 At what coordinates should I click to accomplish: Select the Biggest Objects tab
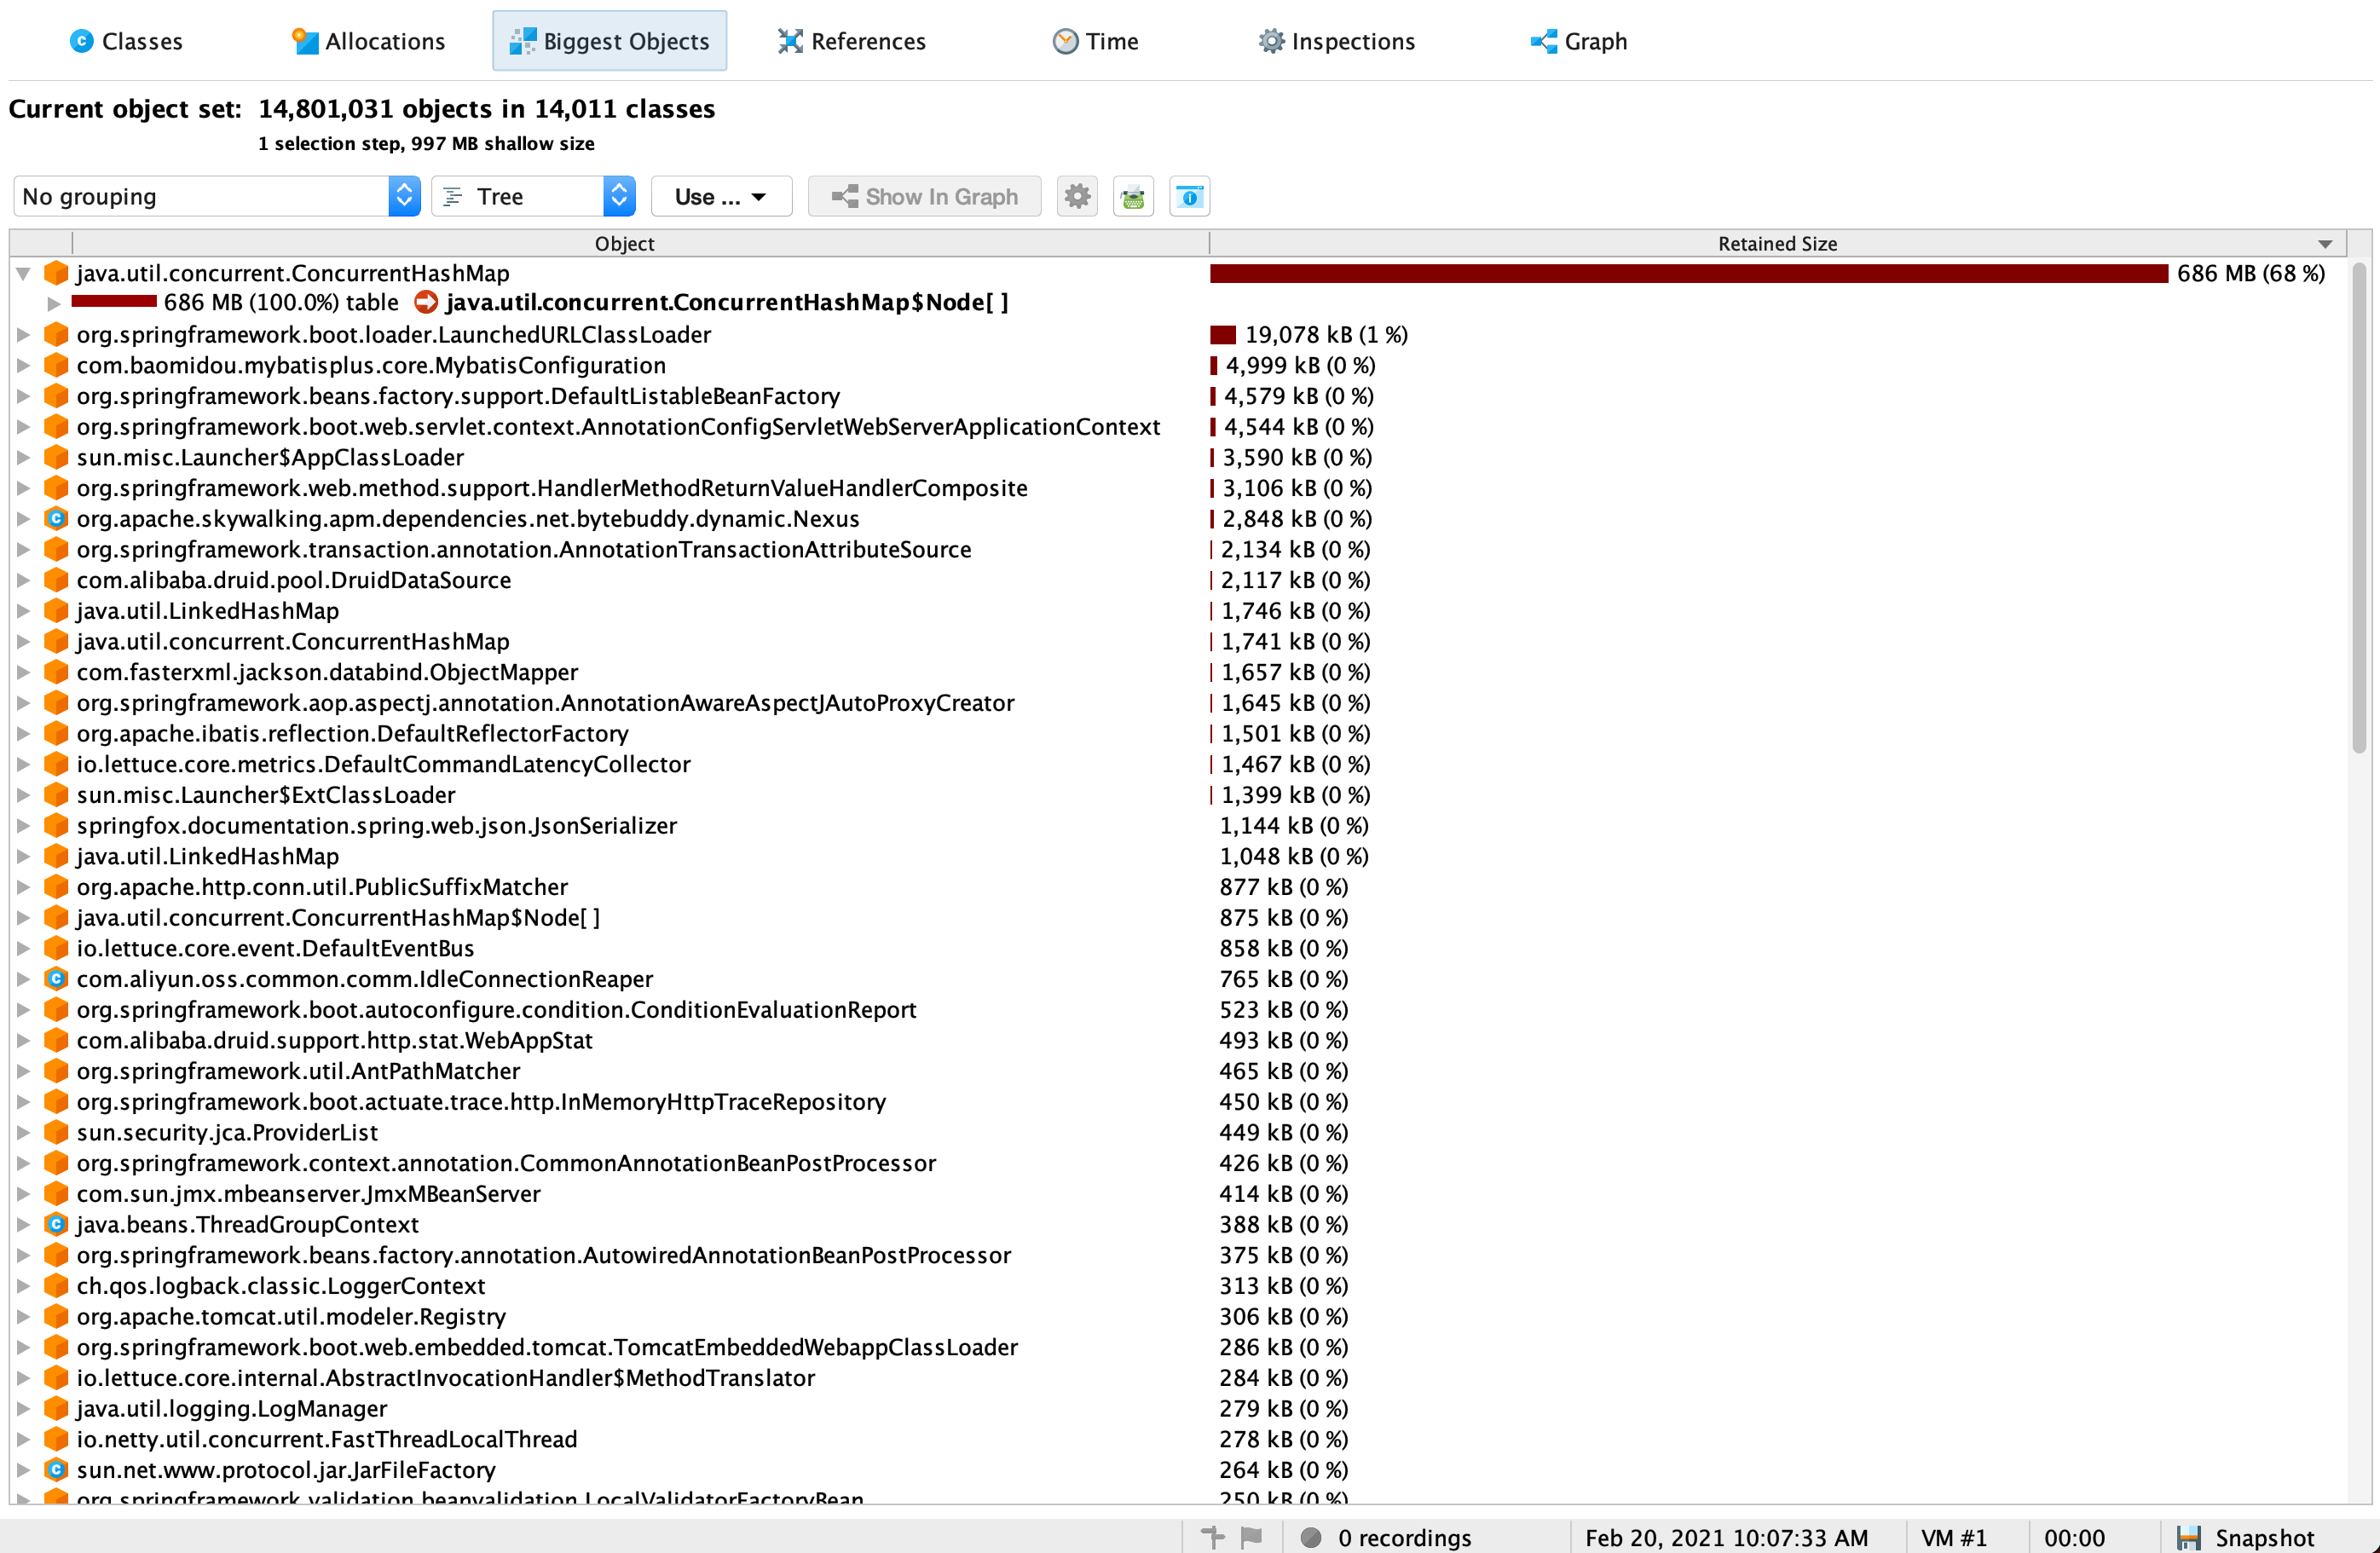(x=609, y=41)
